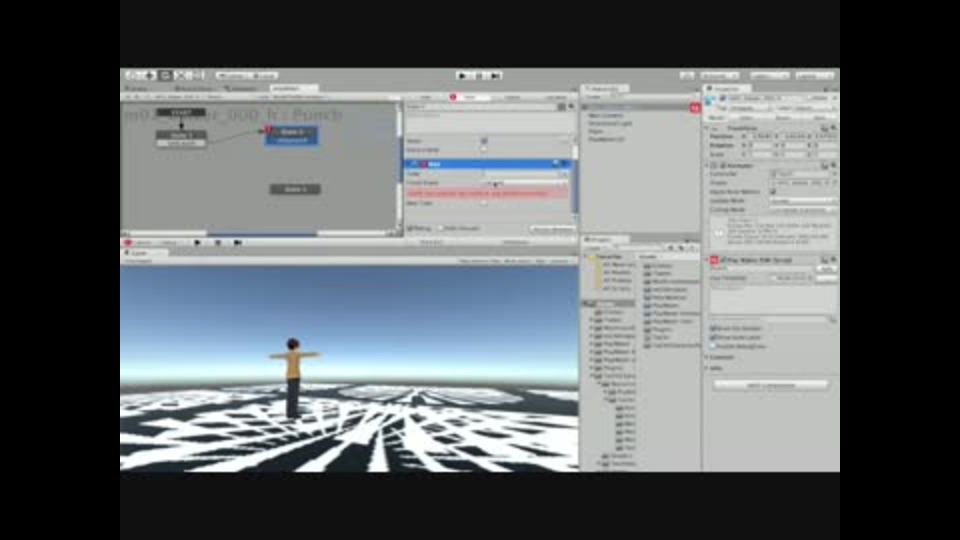Viewport: 960px width, 540px height.
Task: Open the Animator component gear menu
Action: (x=833, y=165)
